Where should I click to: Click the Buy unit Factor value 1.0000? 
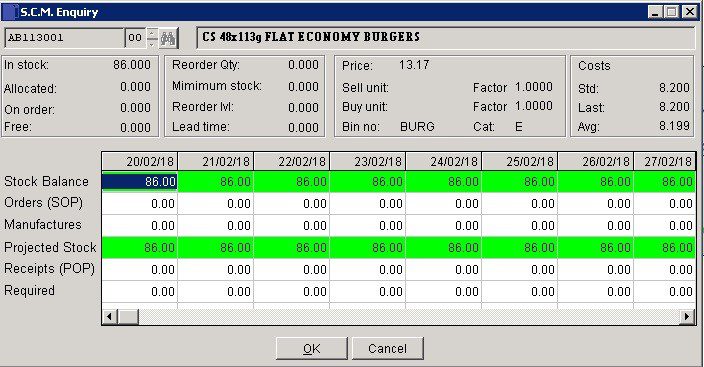tap(533, 106)
